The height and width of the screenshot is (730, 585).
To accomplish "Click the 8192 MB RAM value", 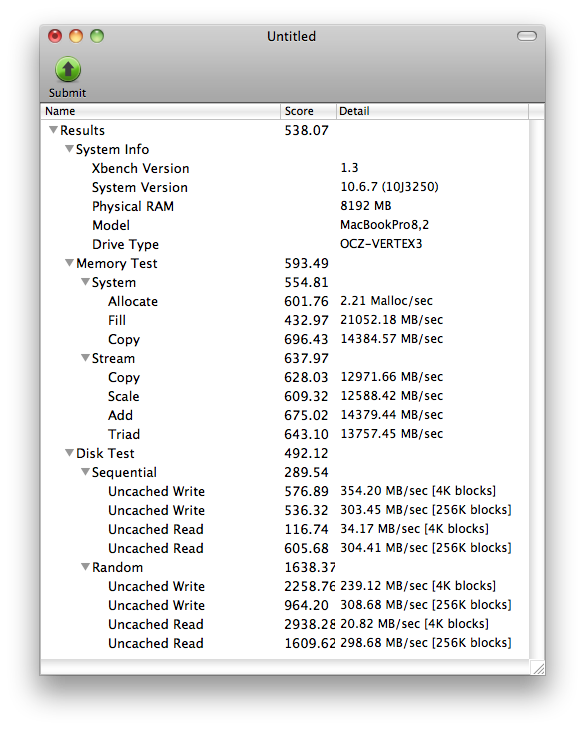I will tap(366, 206).
